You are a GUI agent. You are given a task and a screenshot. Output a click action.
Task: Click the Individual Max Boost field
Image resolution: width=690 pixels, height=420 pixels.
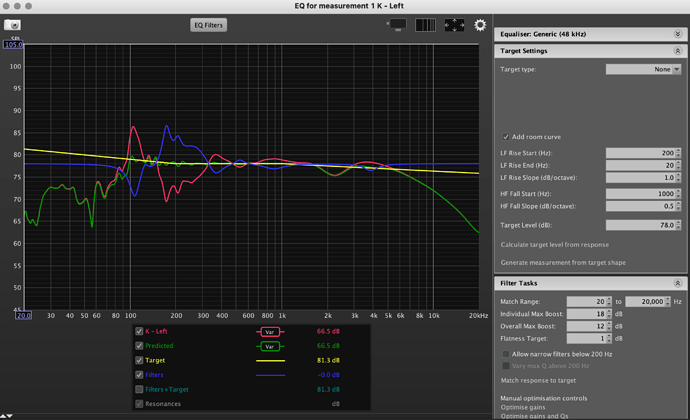coord(586,314)
